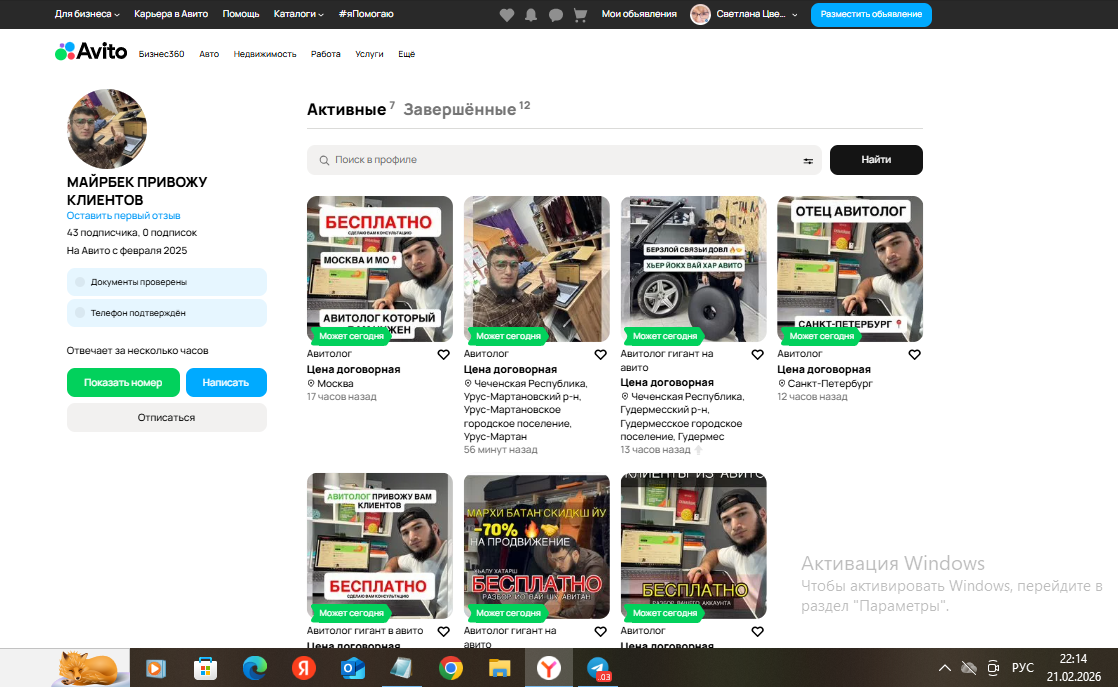Click 'Телефон подтверждён' badge

(167, 313)
